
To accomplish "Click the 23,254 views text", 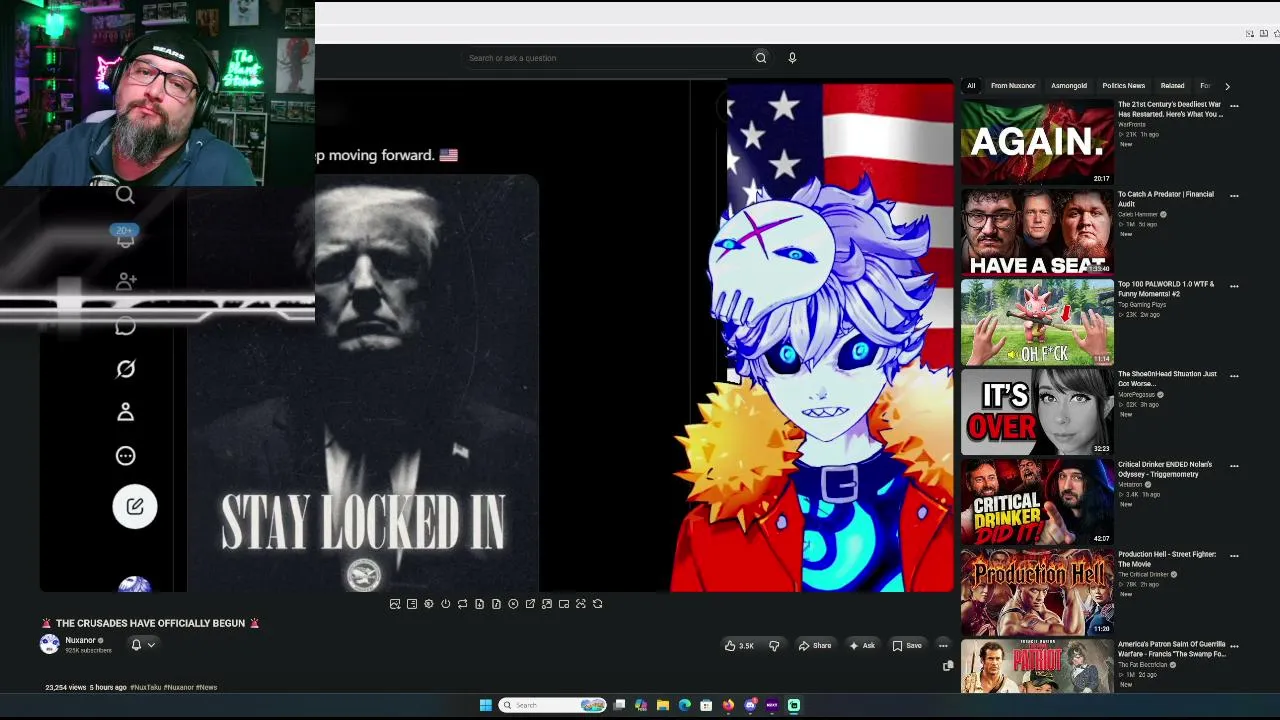I will [x=65, y=688].
